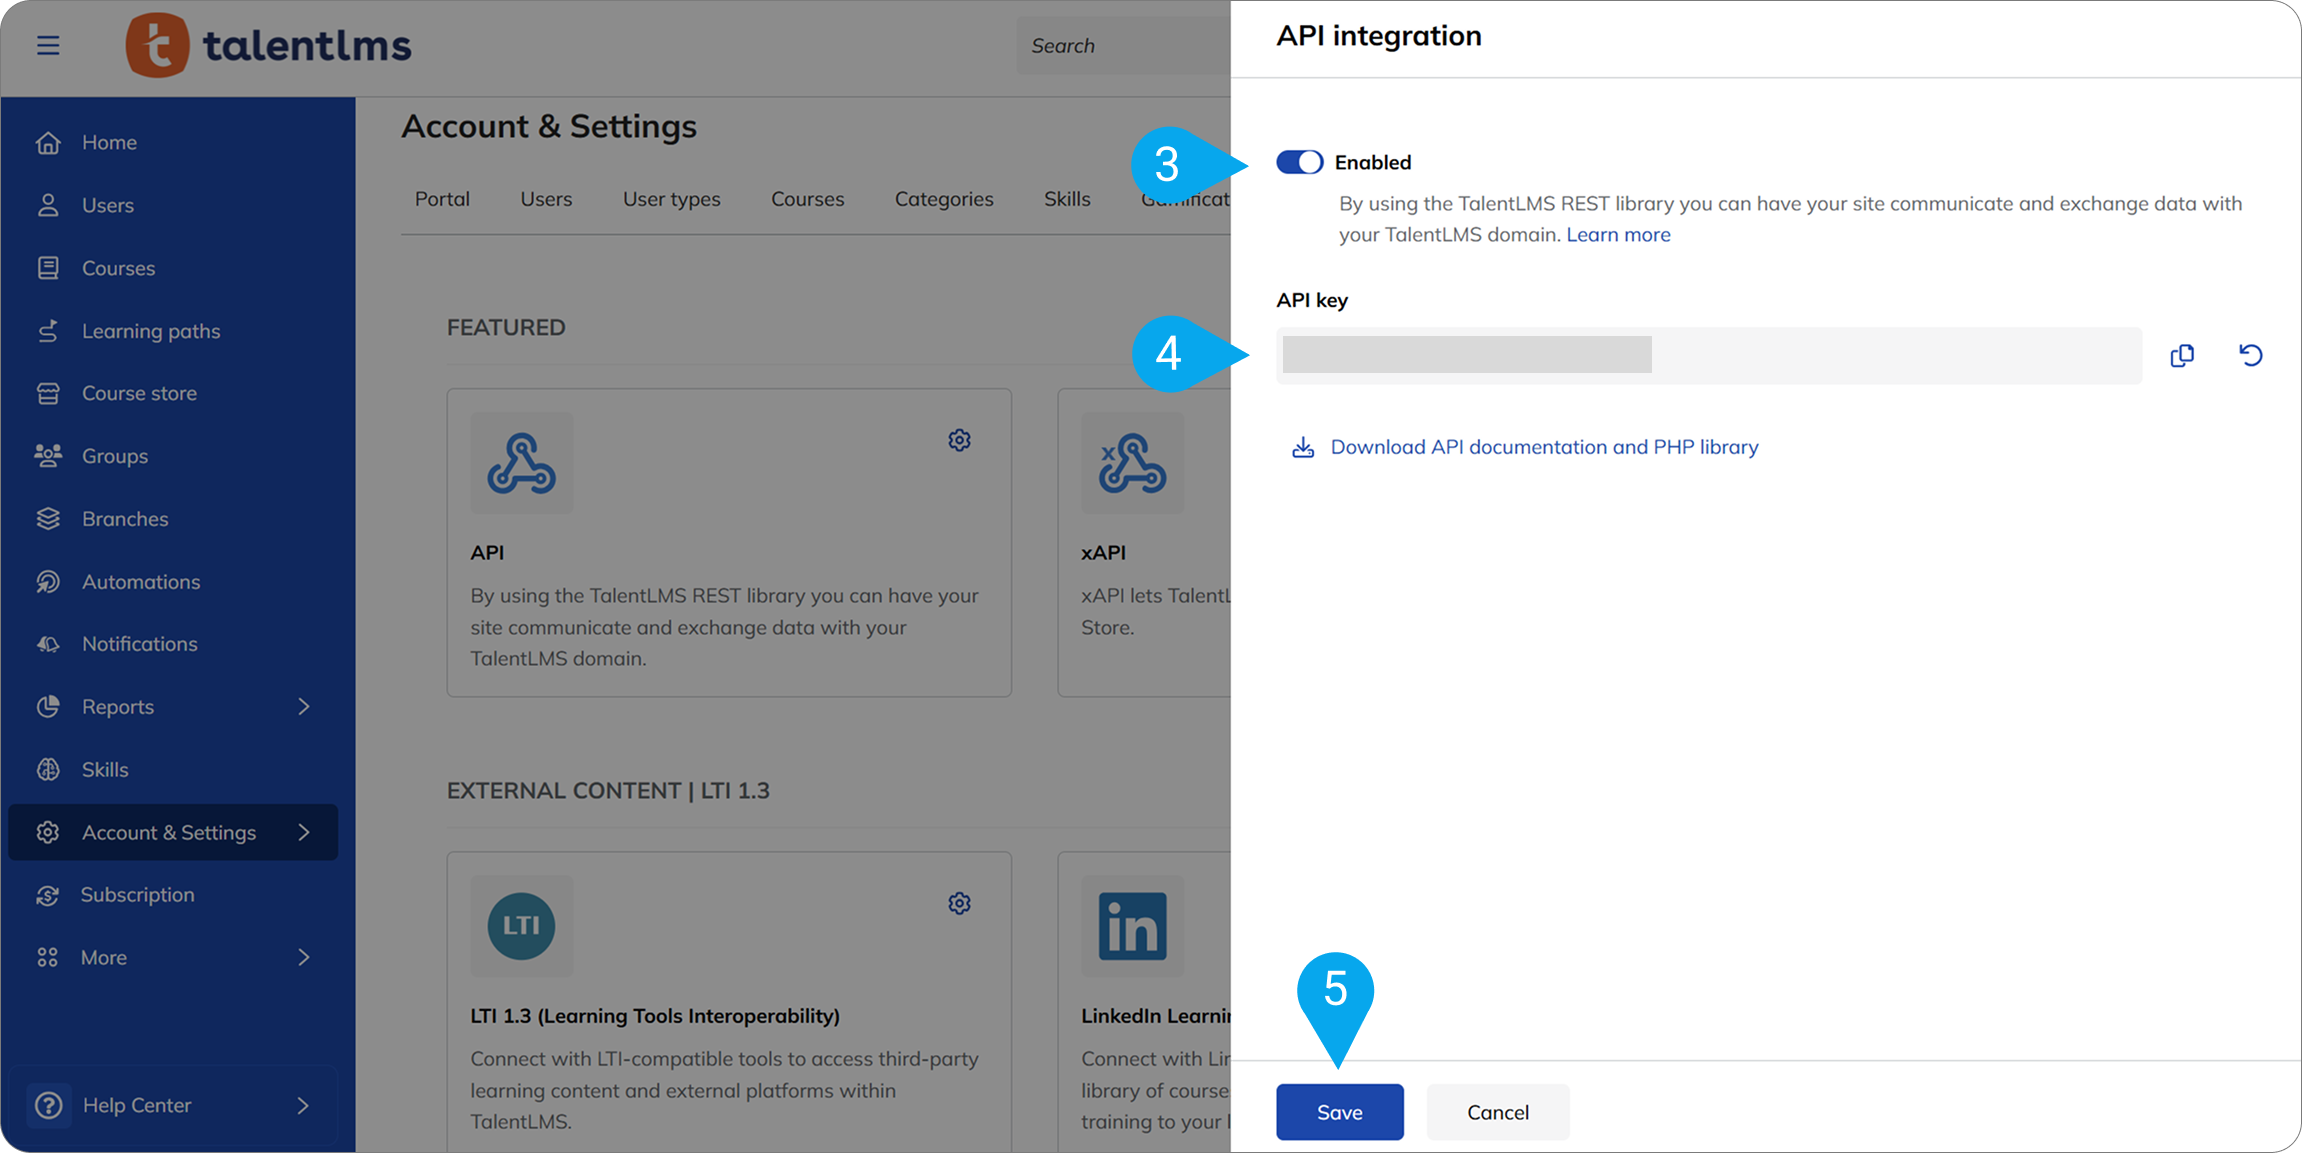
Task: Cancel the API integration panel
Action: (x=1497, y=1112)
